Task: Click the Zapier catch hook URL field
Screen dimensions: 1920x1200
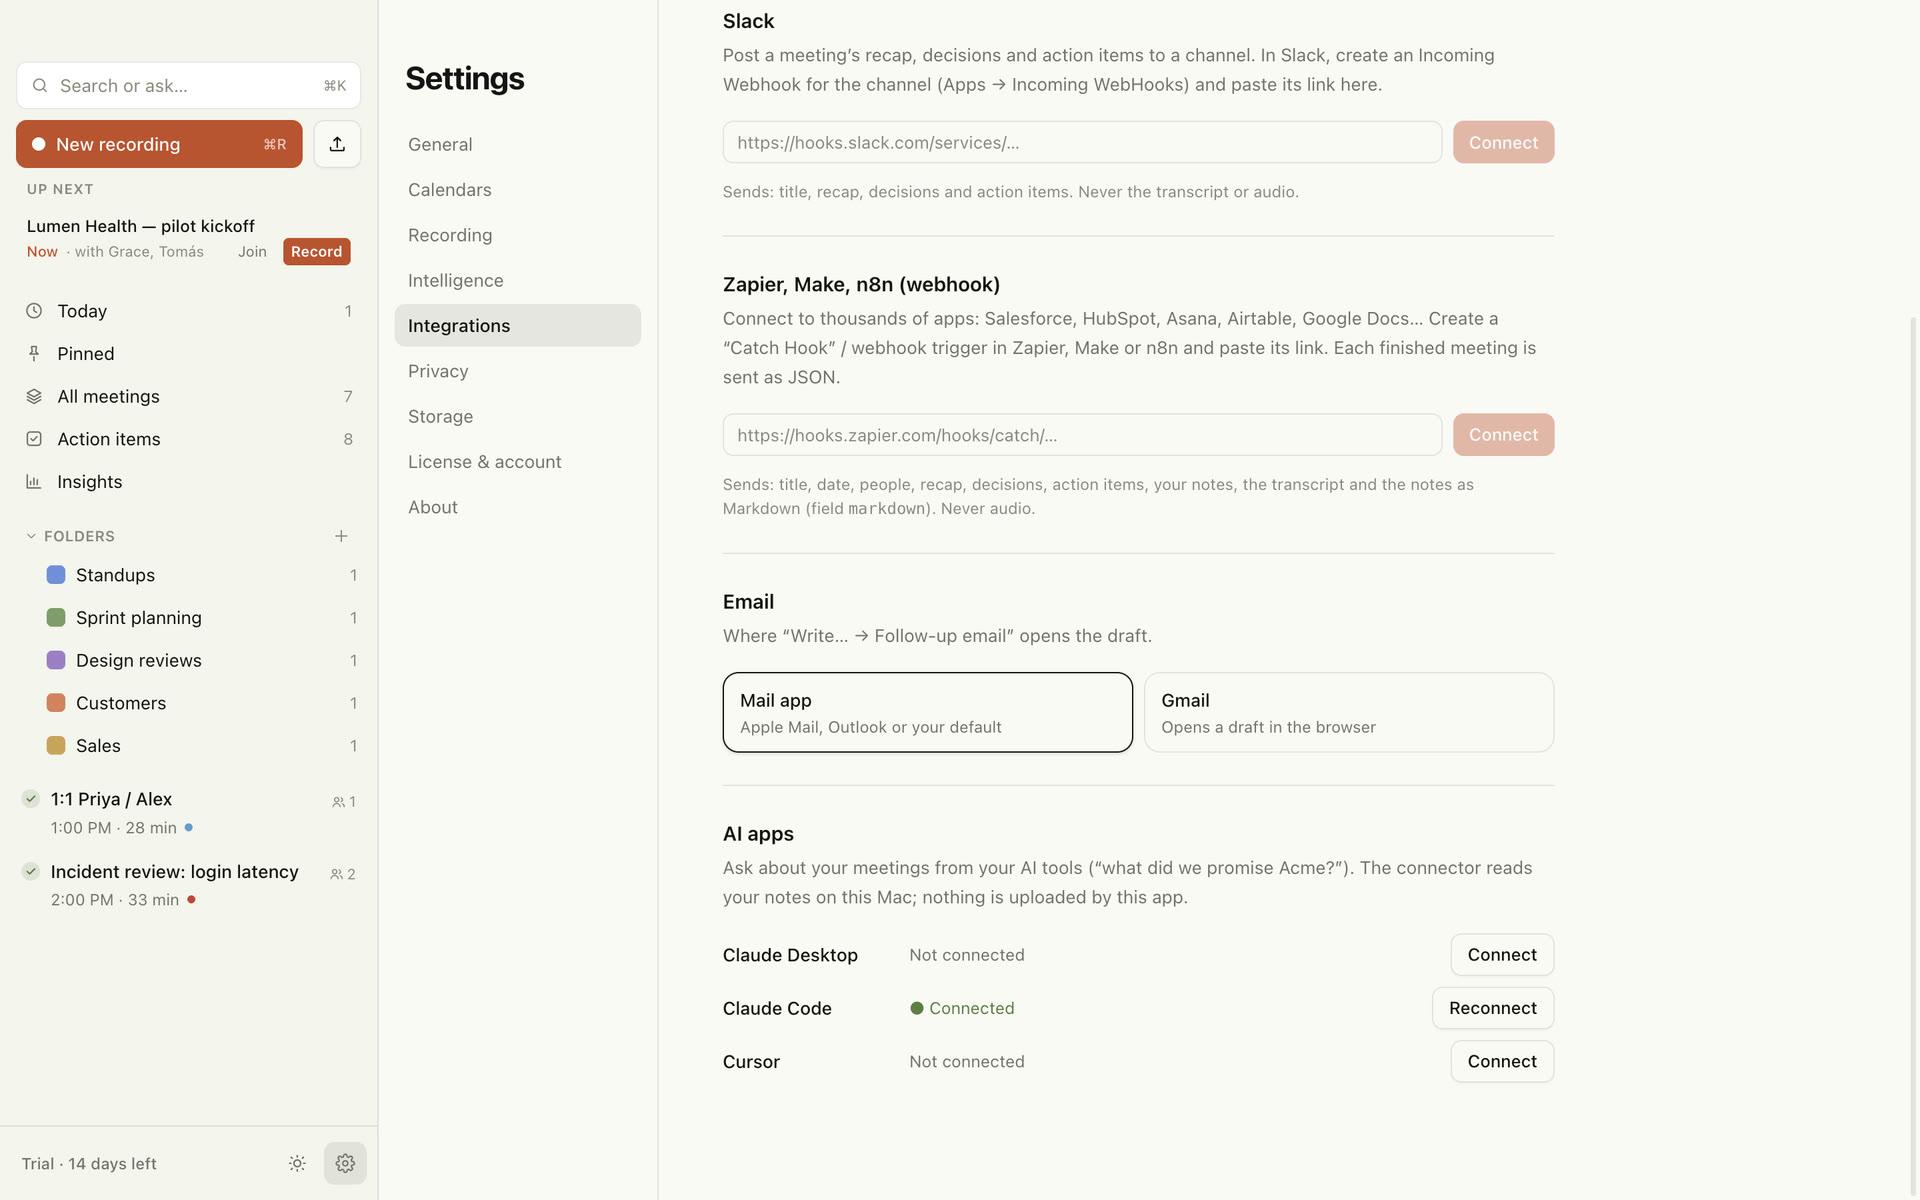Action: [1082, 435]
